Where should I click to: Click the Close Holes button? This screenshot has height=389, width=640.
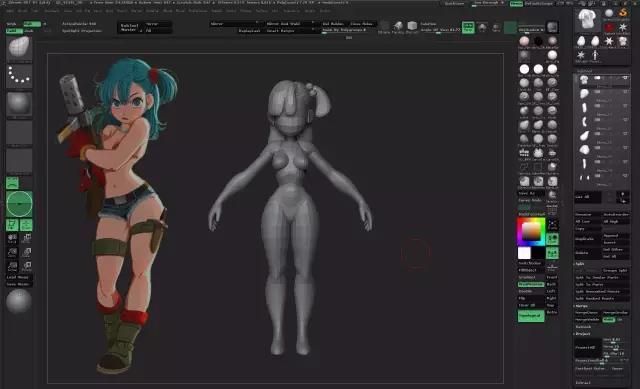[362, 24]
